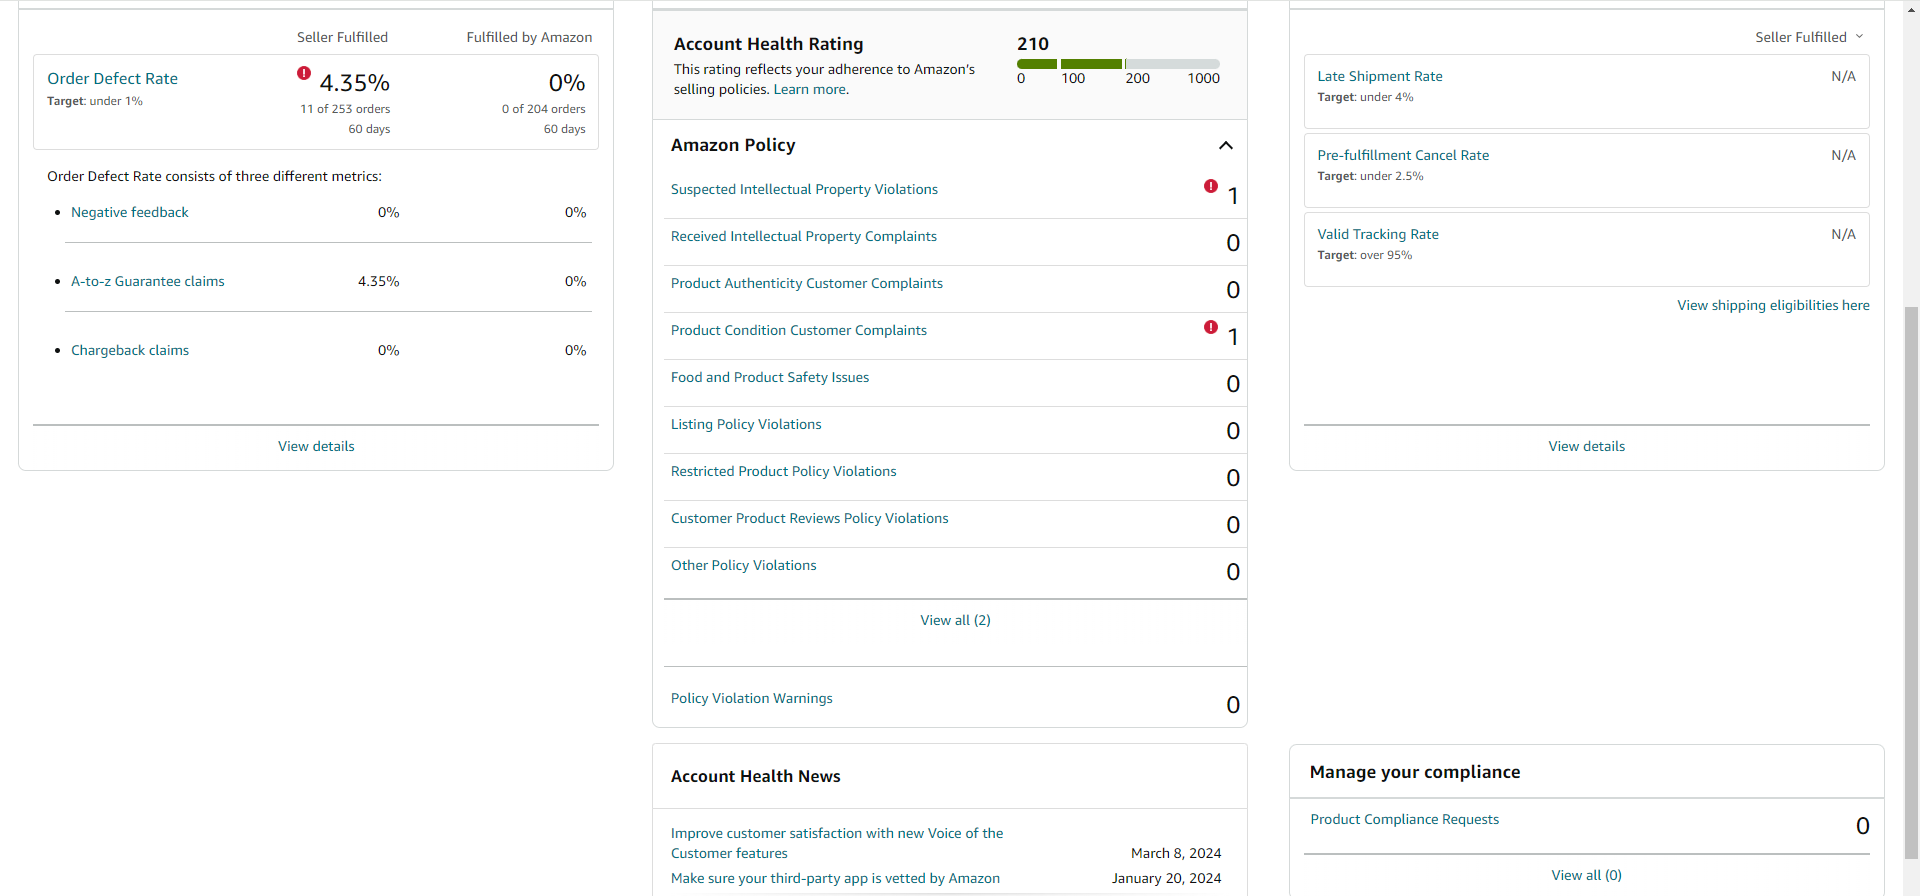
Task: Collapse the Amazon Policy section chevron
Action: click(1226, 146)
